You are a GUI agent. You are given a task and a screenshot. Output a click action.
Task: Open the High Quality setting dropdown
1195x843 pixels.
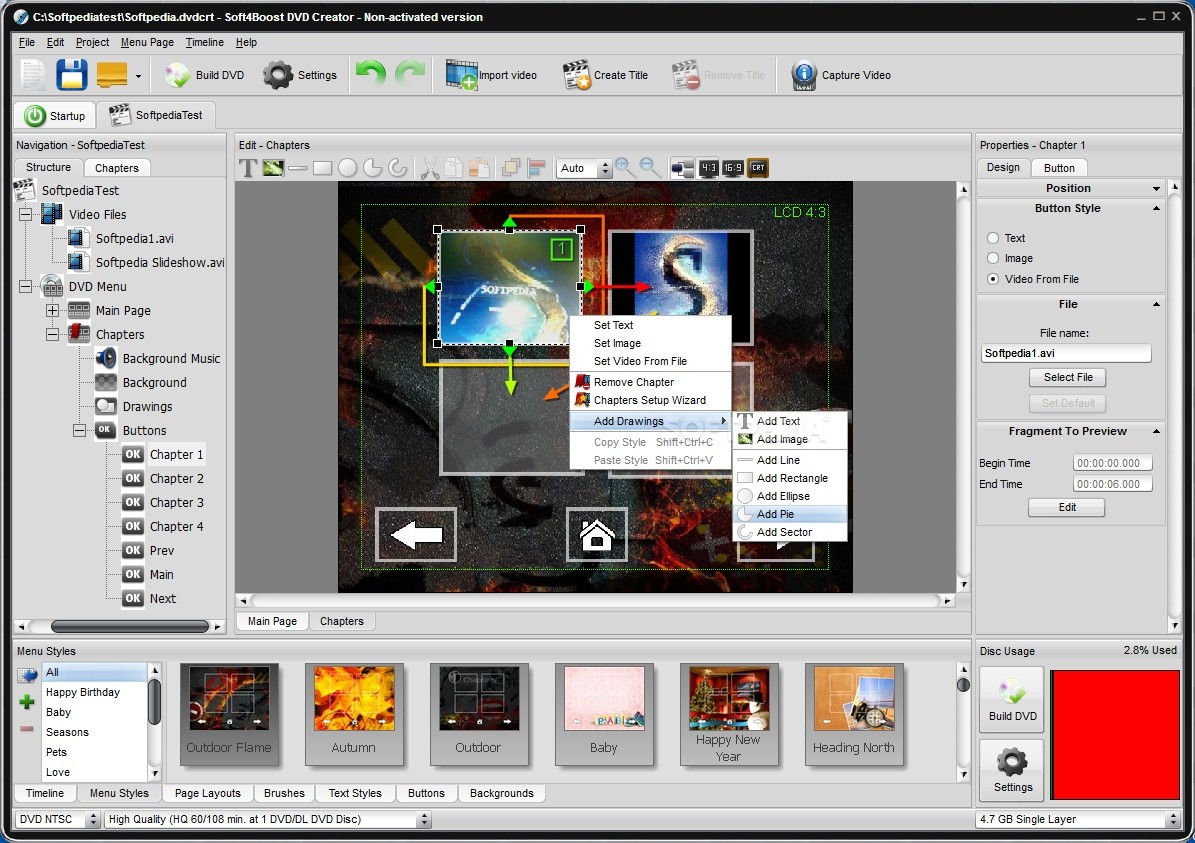point(424,819)
